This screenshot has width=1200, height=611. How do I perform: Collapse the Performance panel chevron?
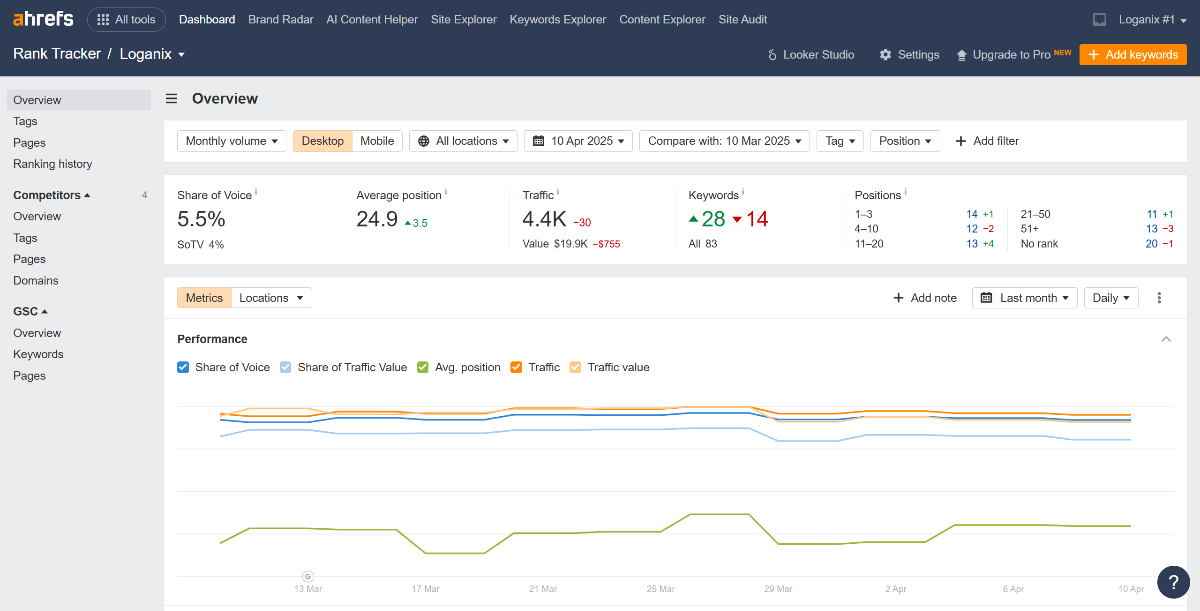(x=1166, y=339)
